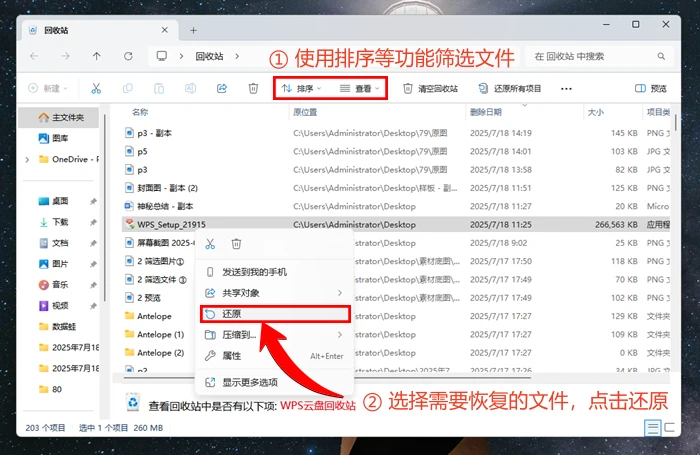This screenshot has width=700, height=455.
Task: Open the 排序 sort dropdown
Action: point(301,88)
